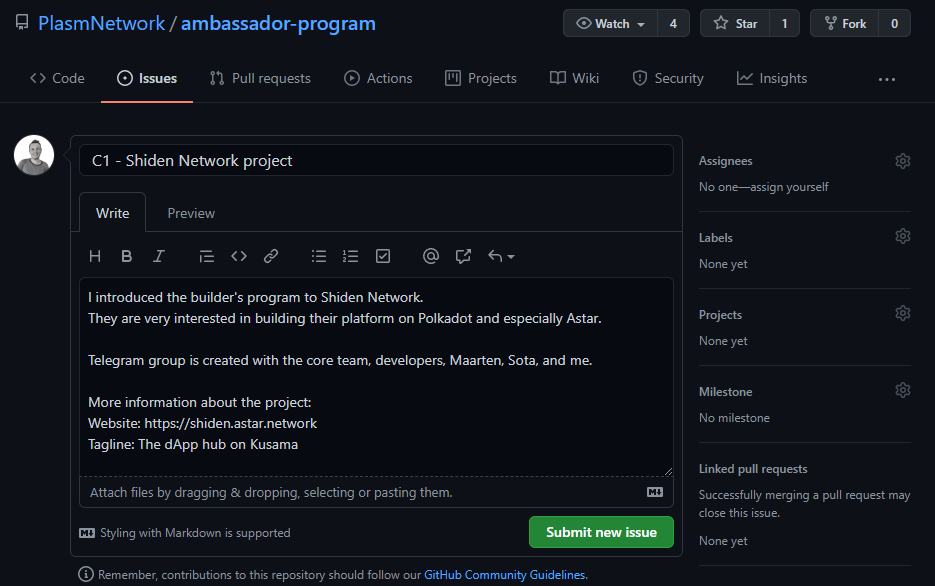The height and width of the screenshot is (586, 935).
Task: Open ambassador-program repository link
Action: click(278, 23)
